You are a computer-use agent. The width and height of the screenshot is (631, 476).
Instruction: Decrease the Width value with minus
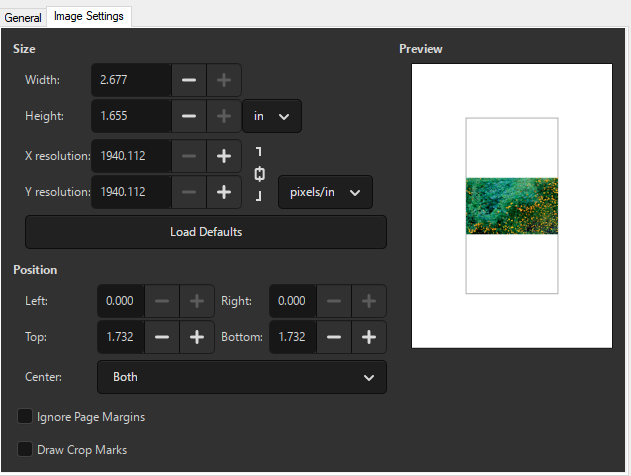click(189, 80)
